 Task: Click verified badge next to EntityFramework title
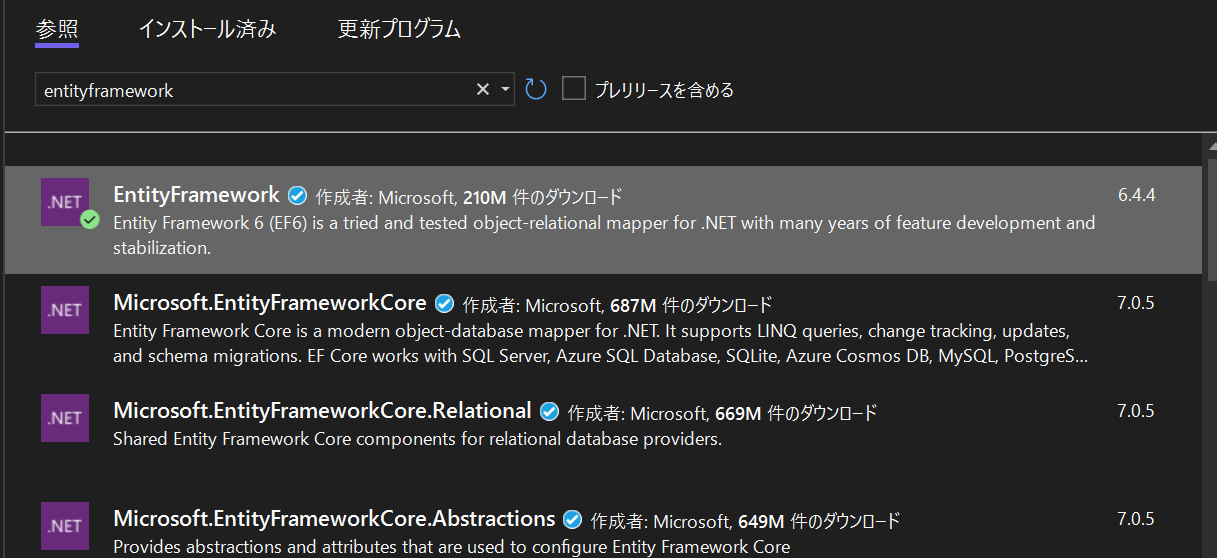click(x=297, y=196)
